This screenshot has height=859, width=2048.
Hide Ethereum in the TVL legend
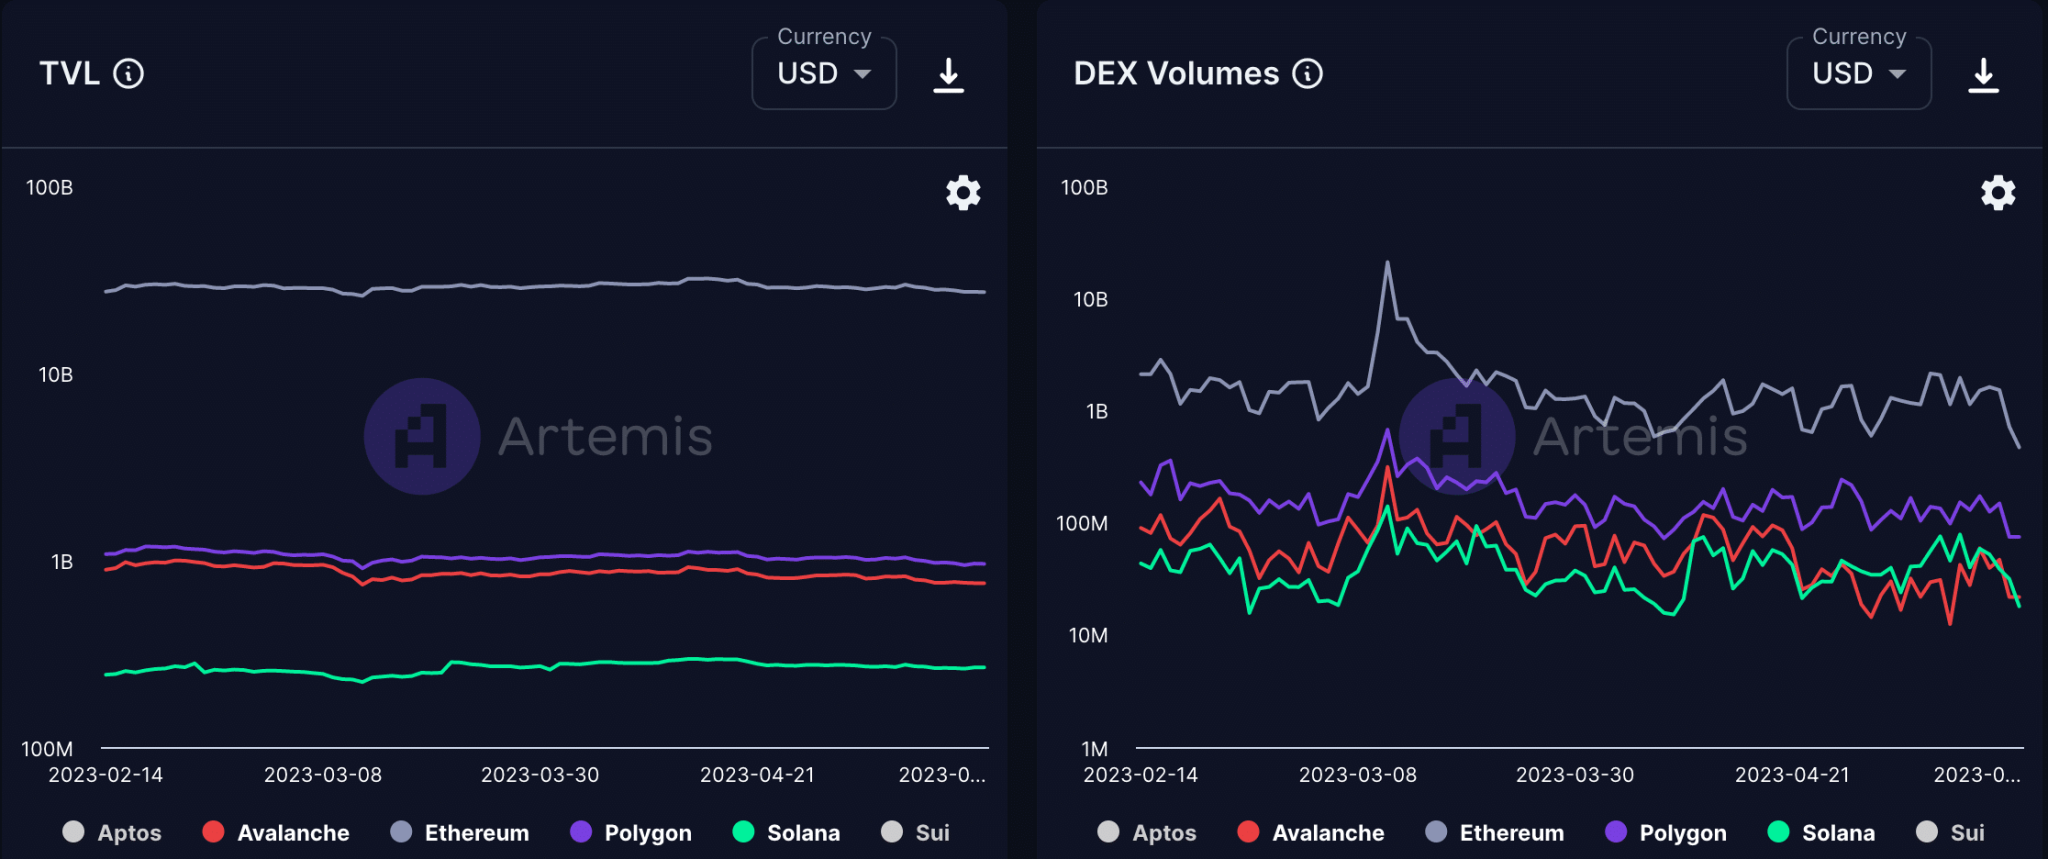pos(460,832)
